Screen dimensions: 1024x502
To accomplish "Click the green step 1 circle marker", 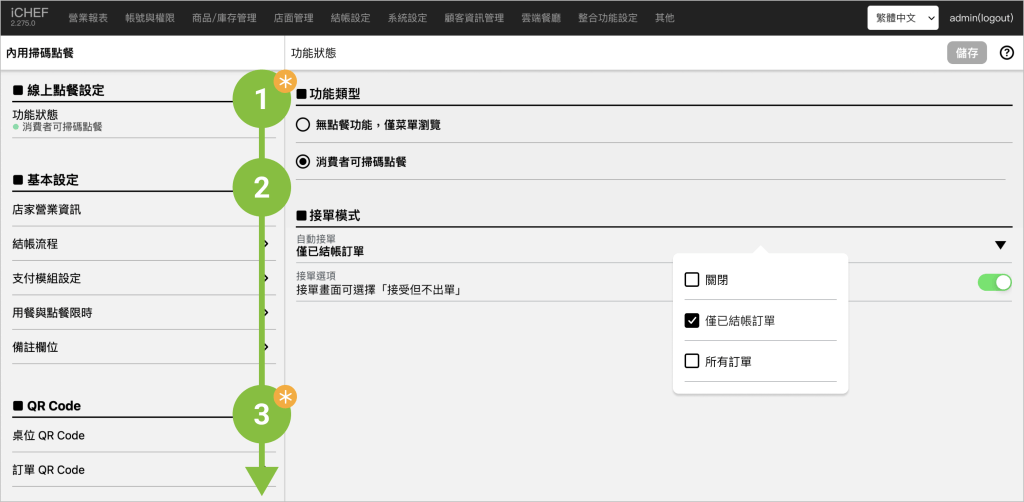I will click(261, 99).
